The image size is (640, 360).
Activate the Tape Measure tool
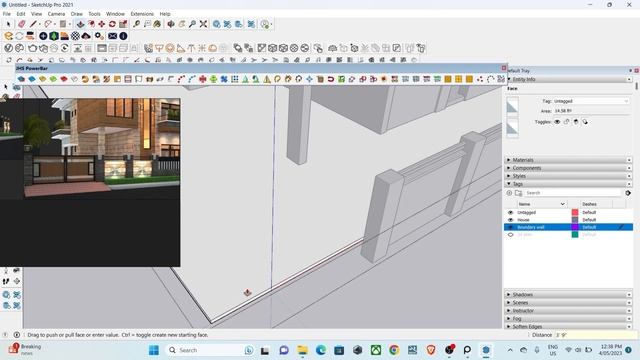(x=136, y=24)
